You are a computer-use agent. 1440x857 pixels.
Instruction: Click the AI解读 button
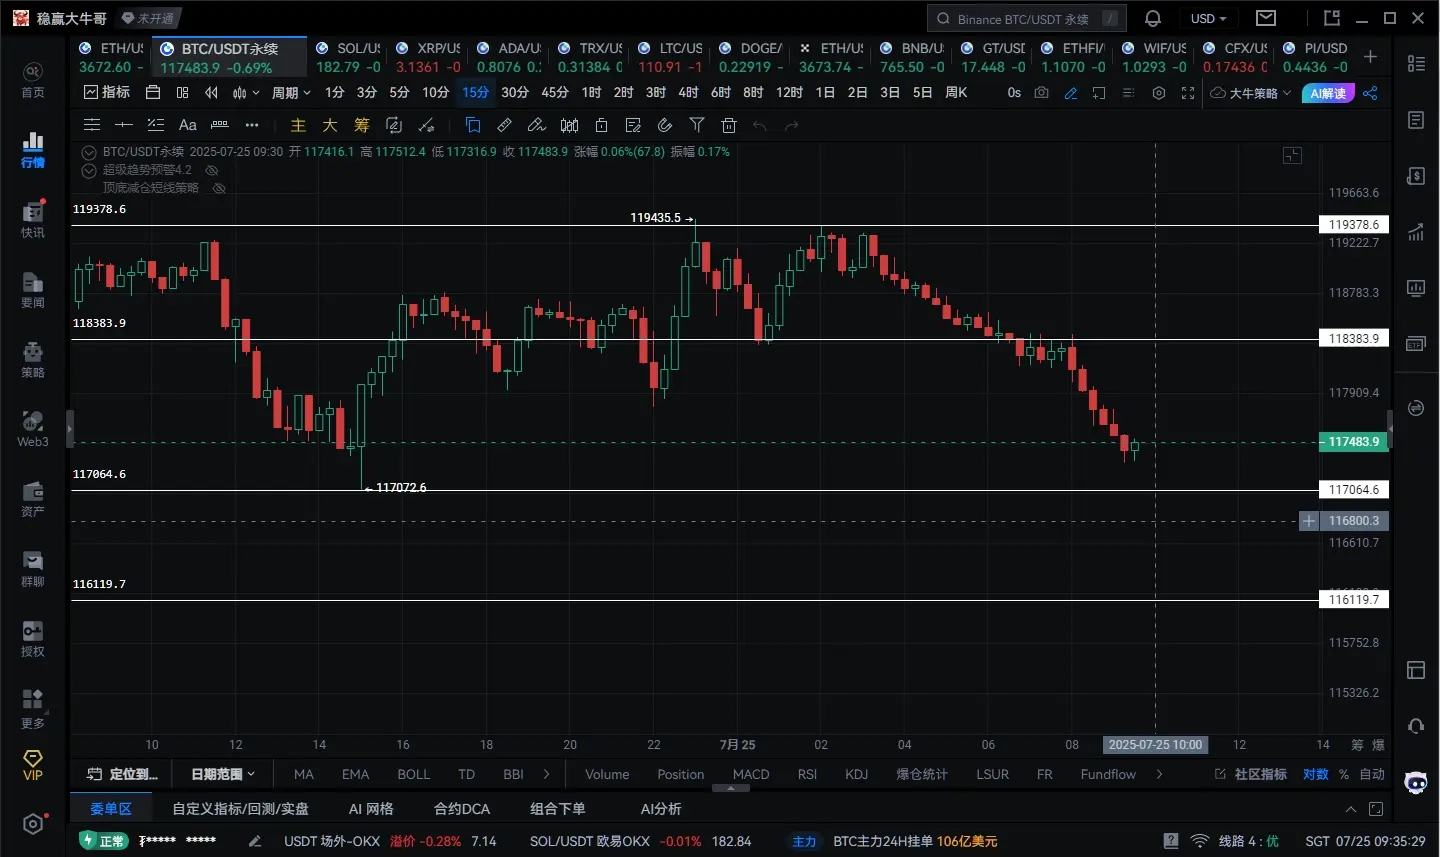pyautogui.click(x=1327, y=93)
